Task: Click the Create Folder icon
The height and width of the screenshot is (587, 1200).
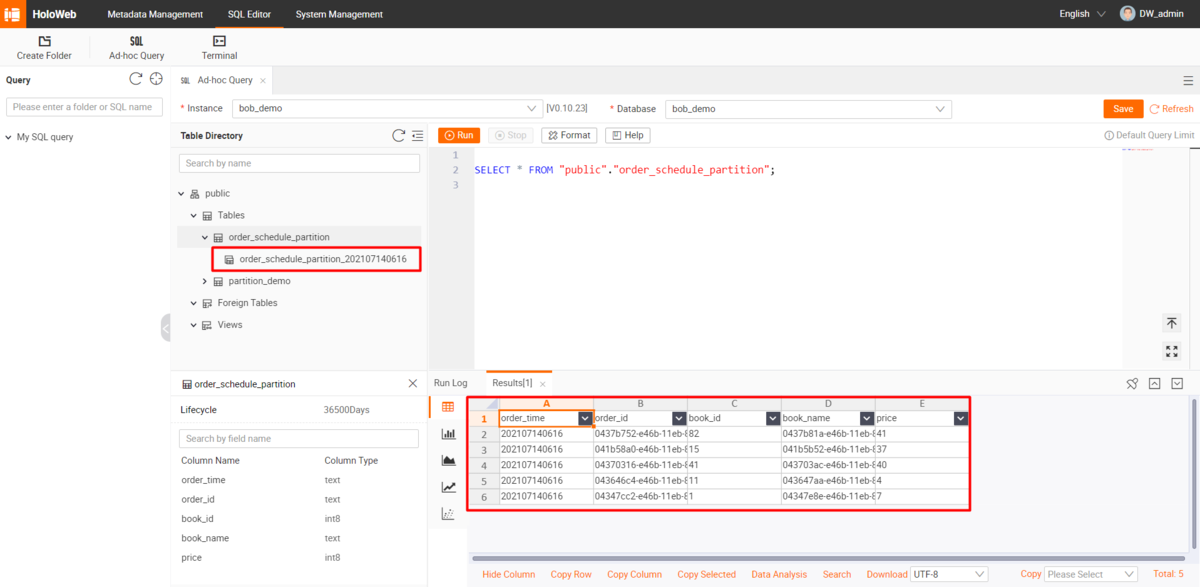Action: (x=44, y=41)
